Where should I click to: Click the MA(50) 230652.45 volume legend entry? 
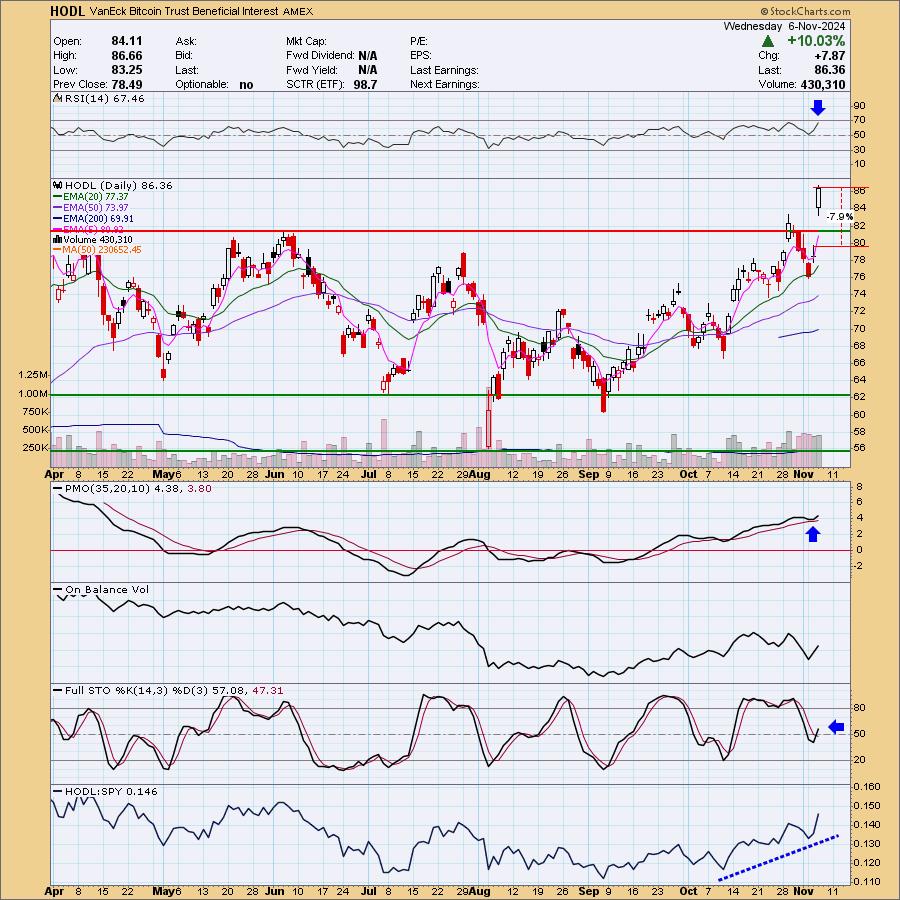pyautogui.click(x=98, y=250)
